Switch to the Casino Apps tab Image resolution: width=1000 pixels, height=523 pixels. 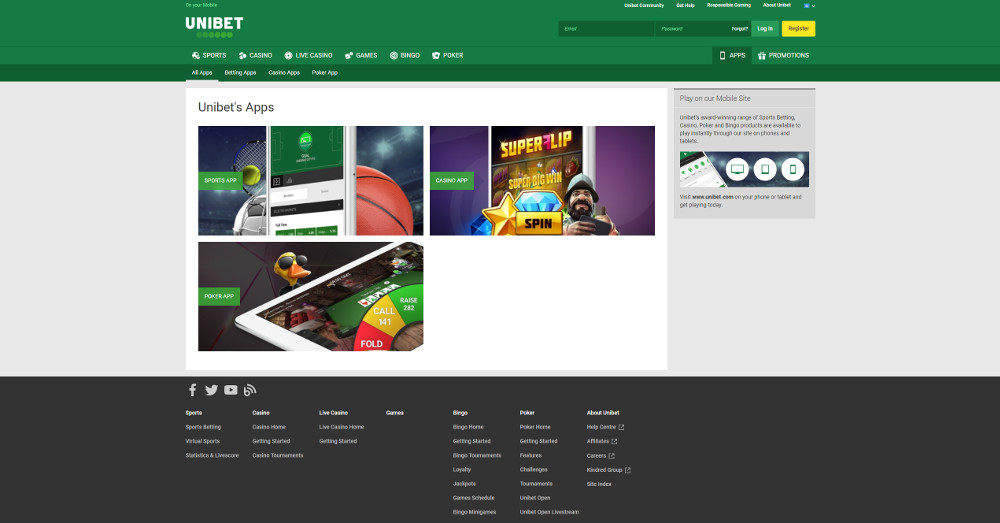click(284, 73)
